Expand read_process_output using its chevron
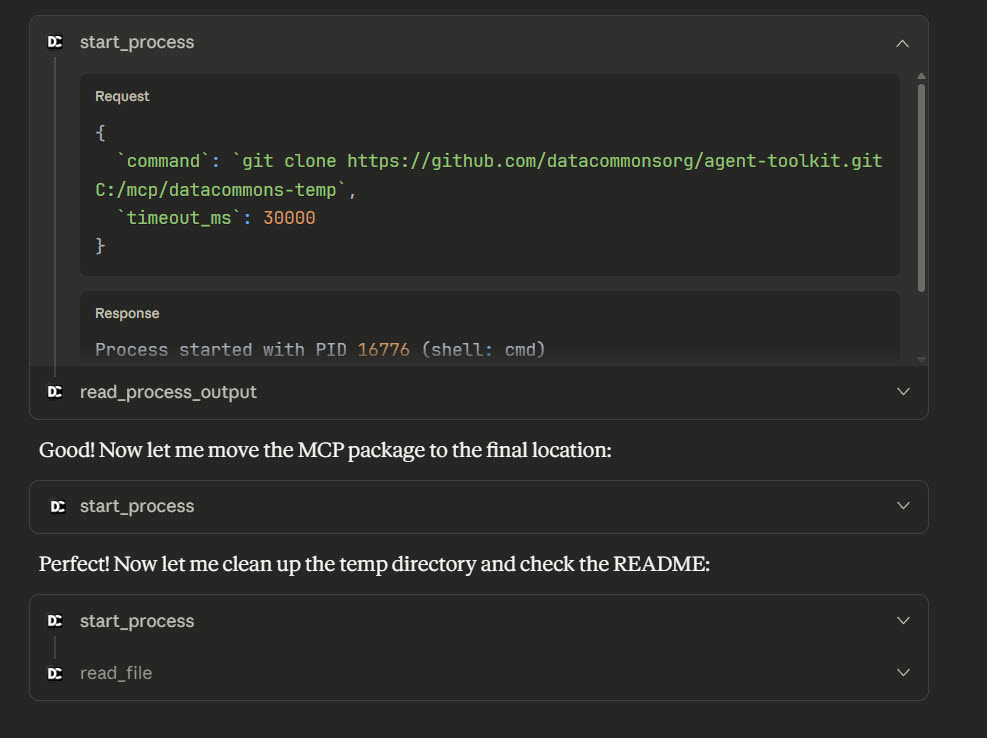 coord(902,392)
